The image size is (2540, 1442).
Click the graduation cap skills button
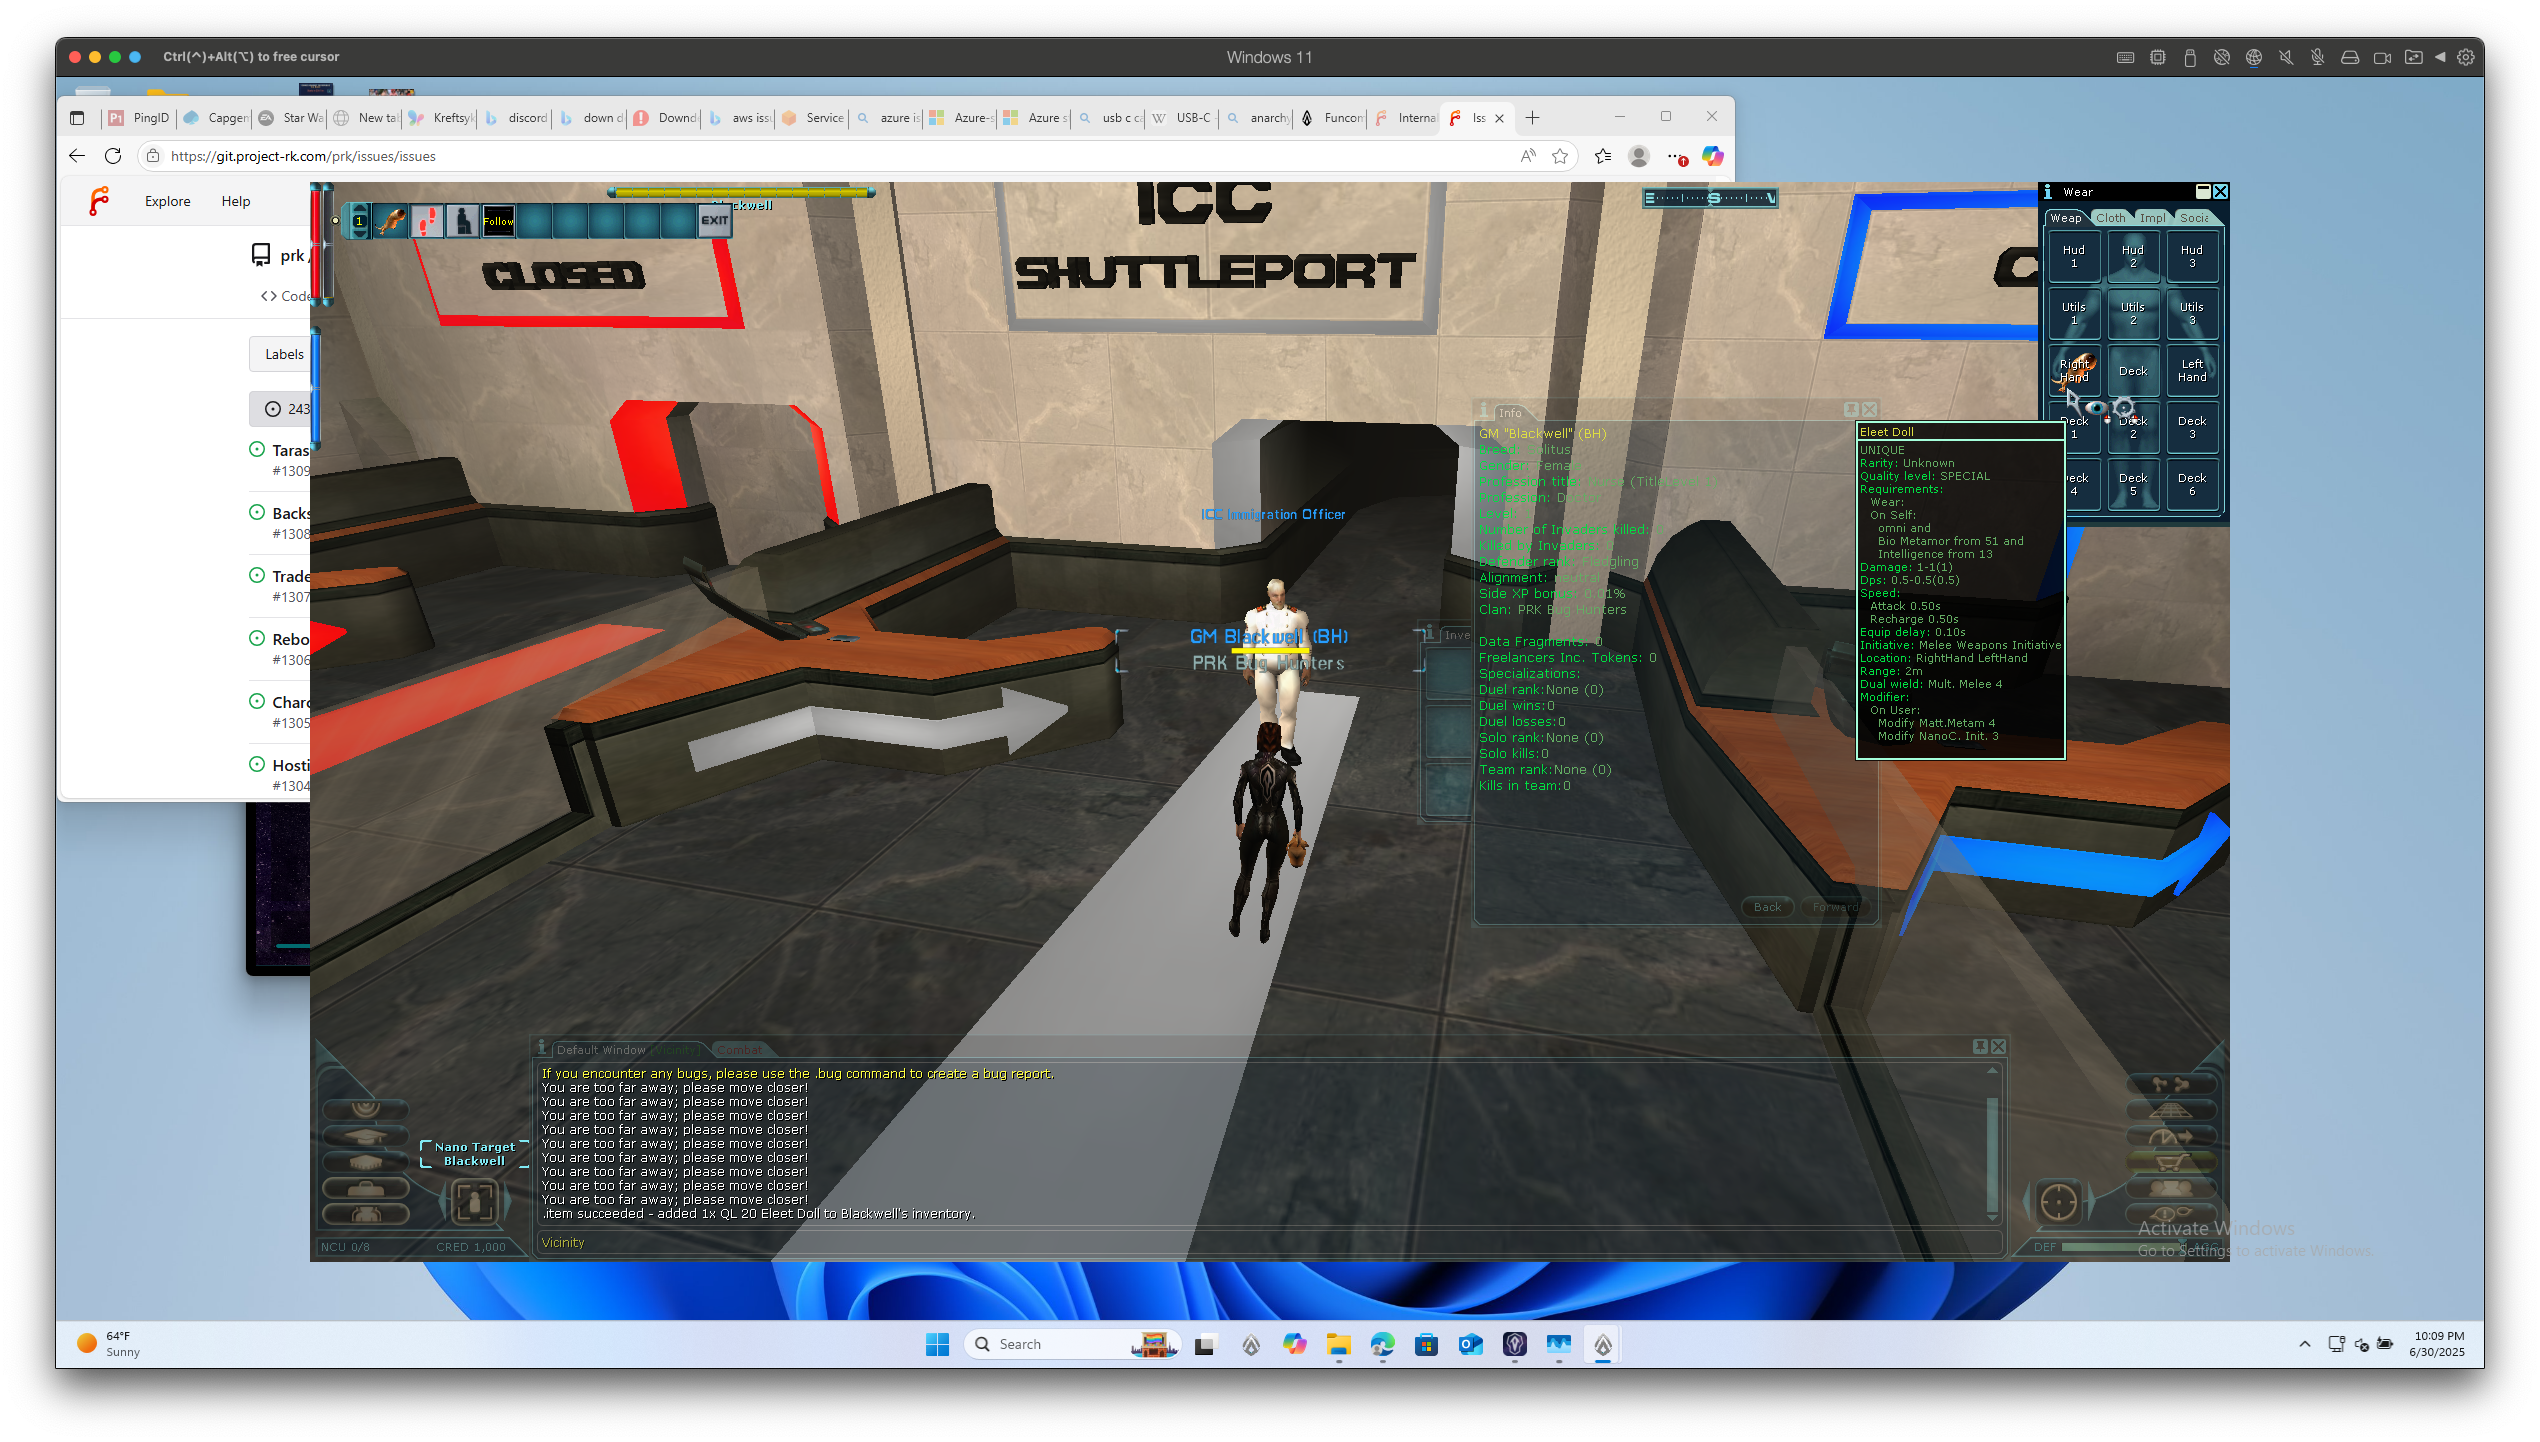[365, 1136]
